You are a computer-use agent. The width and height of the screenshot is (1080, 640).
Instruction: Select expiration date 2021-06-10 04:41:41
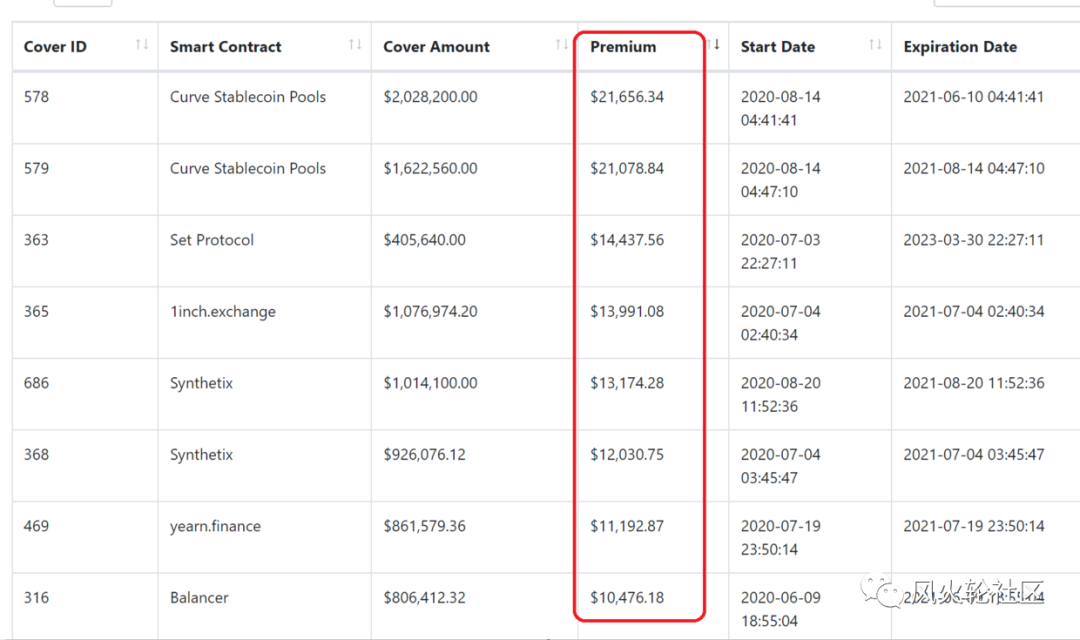[x=974, y=97]
